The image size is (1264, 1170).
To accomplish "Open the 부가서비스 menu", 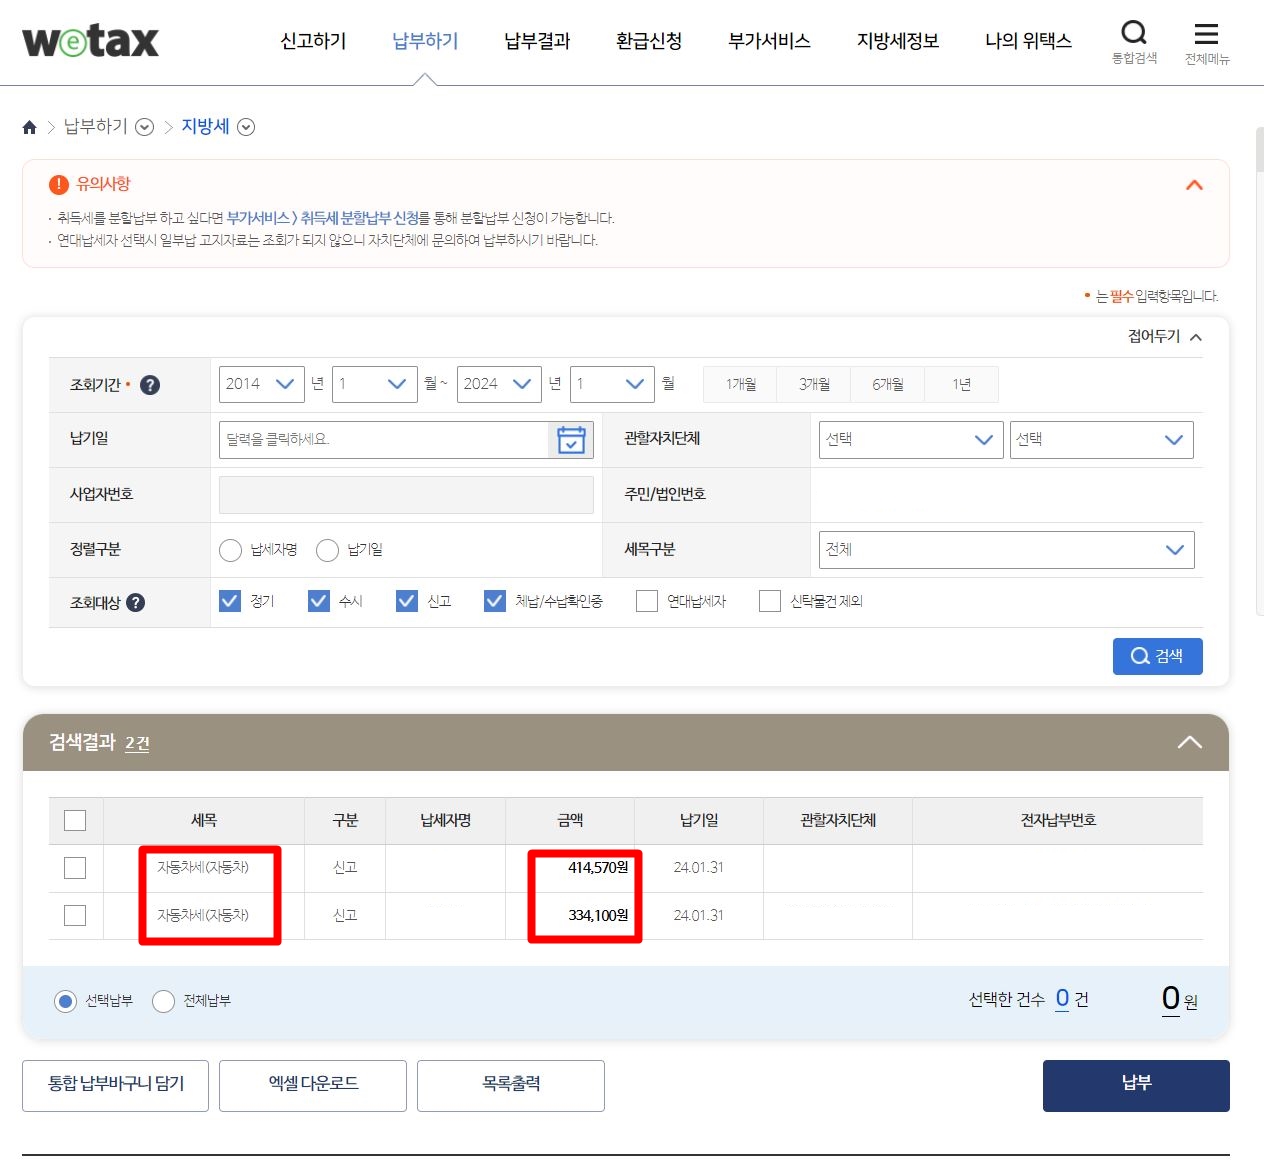I will tap(769, 41).
